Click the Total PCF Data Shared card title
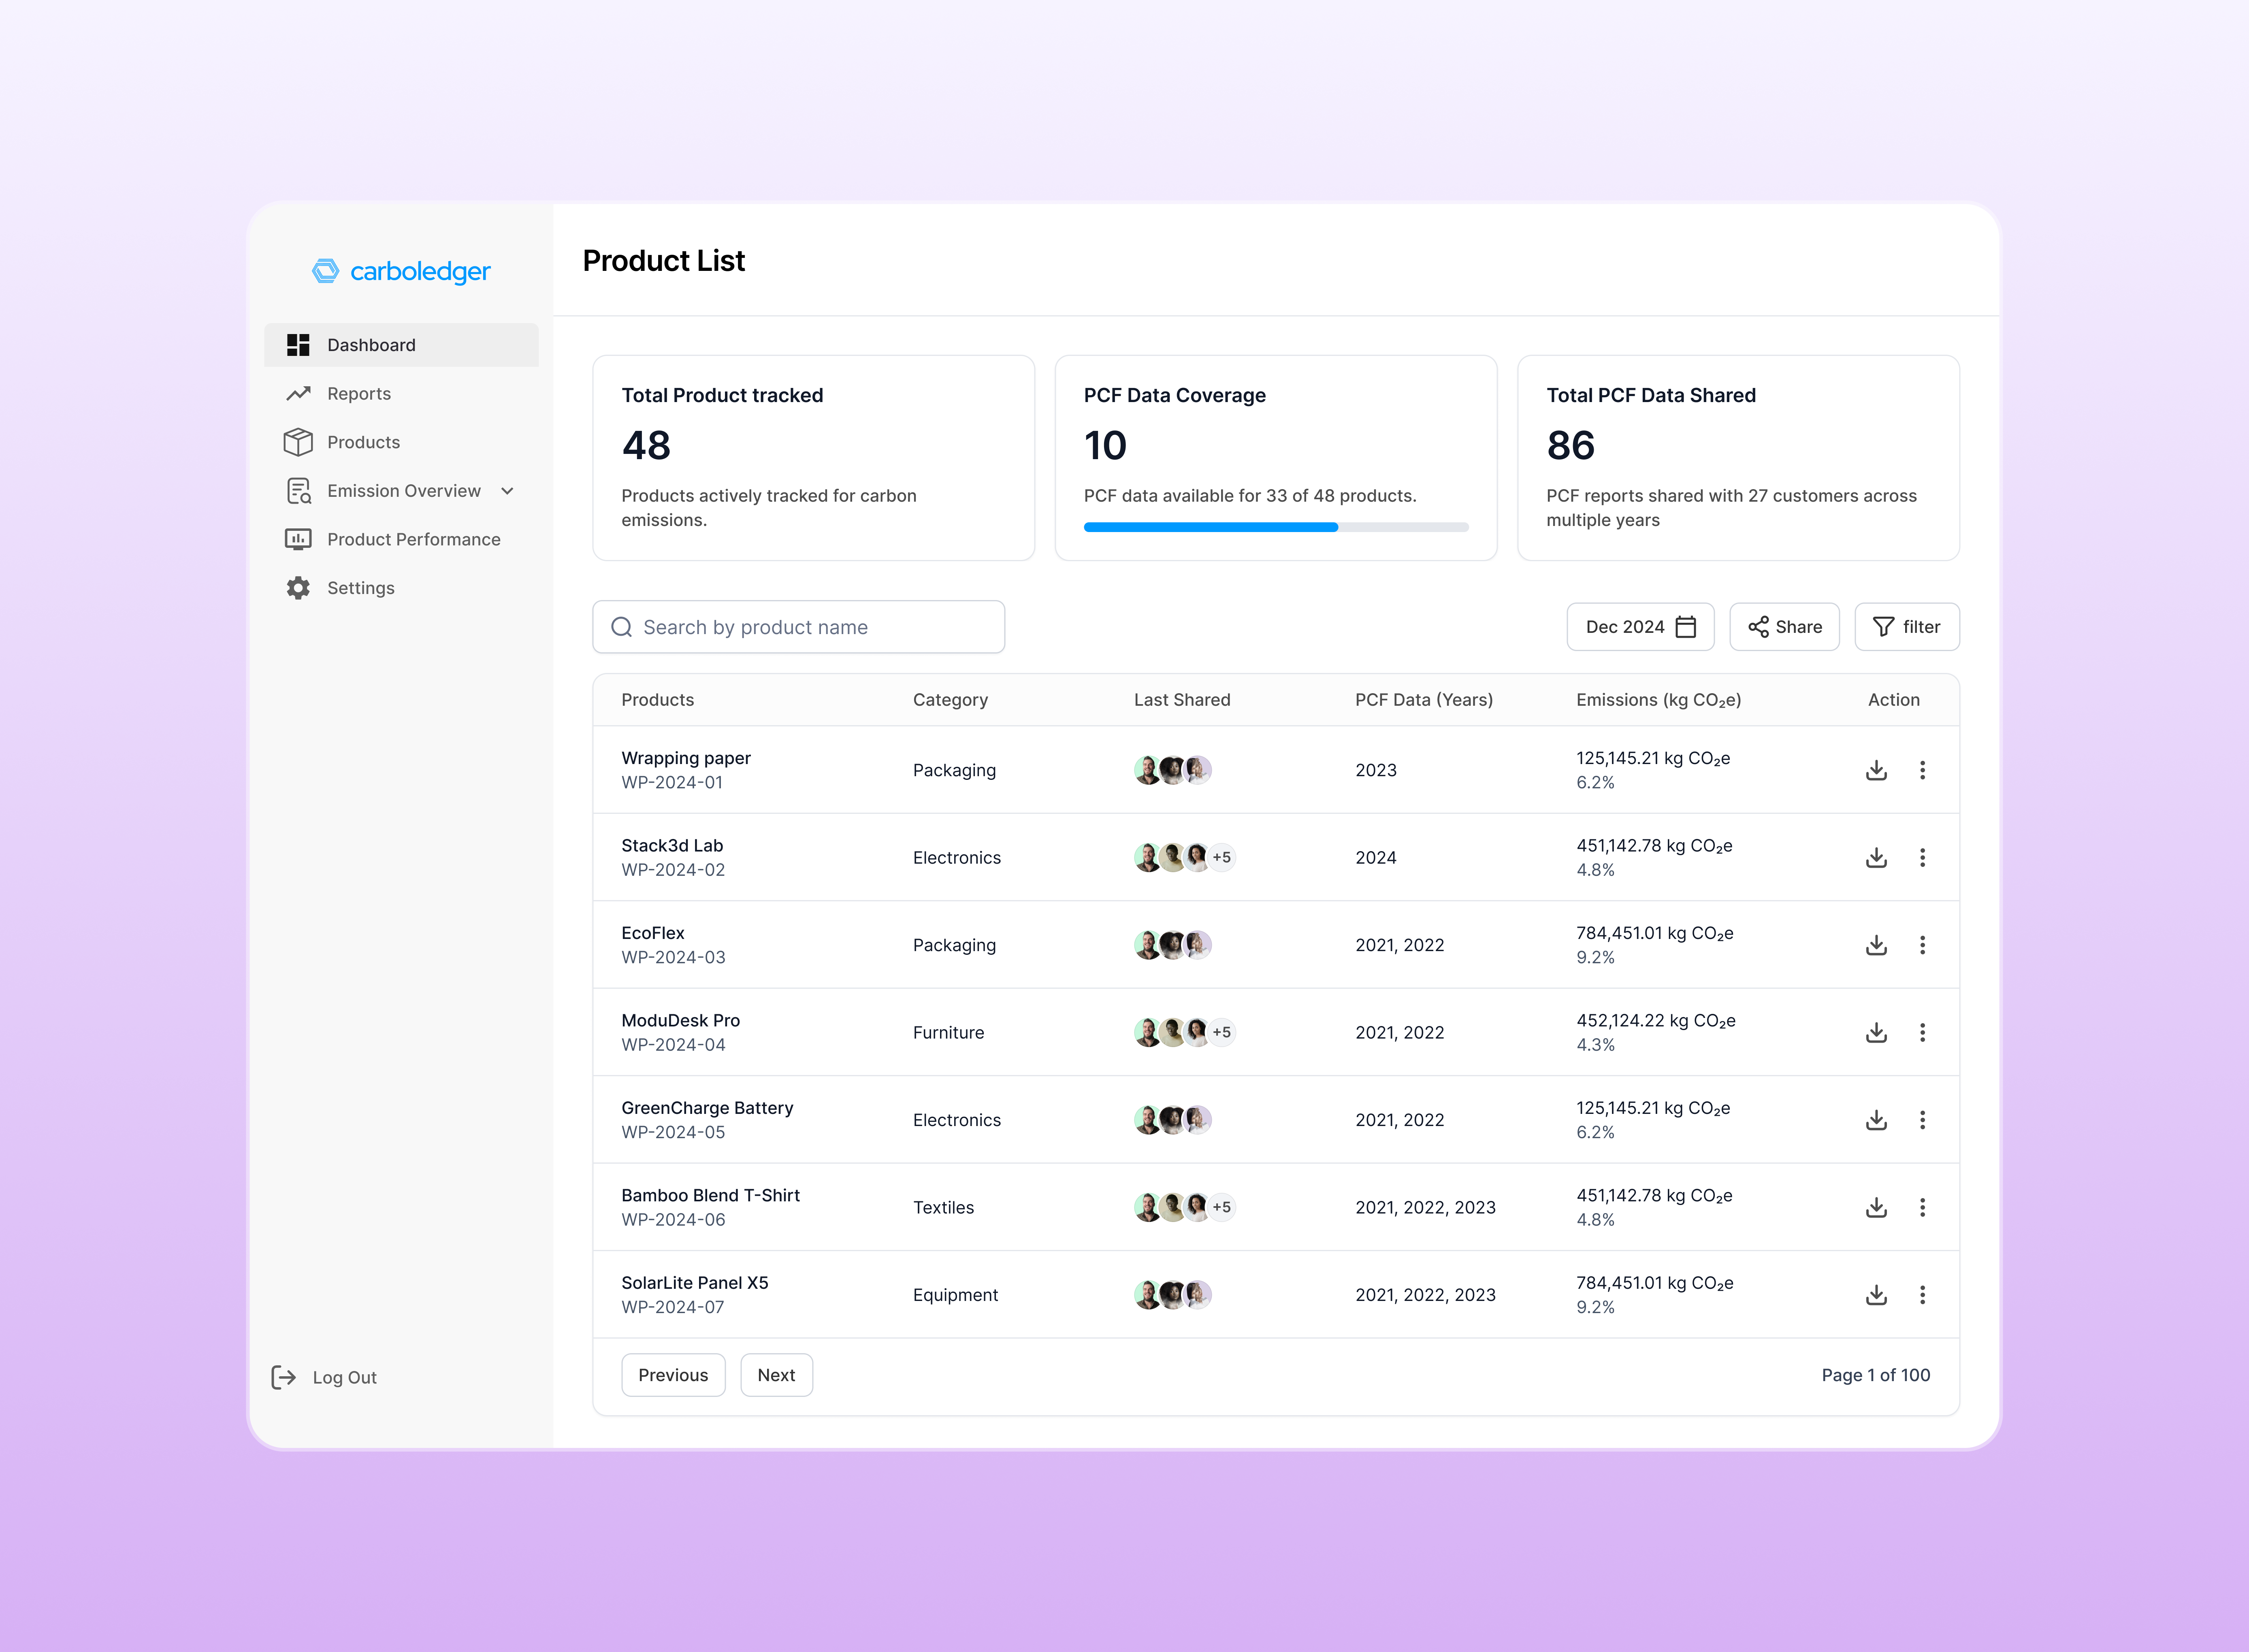Viewport: 2249px width, 1652px height. [x=1650, y=395]
